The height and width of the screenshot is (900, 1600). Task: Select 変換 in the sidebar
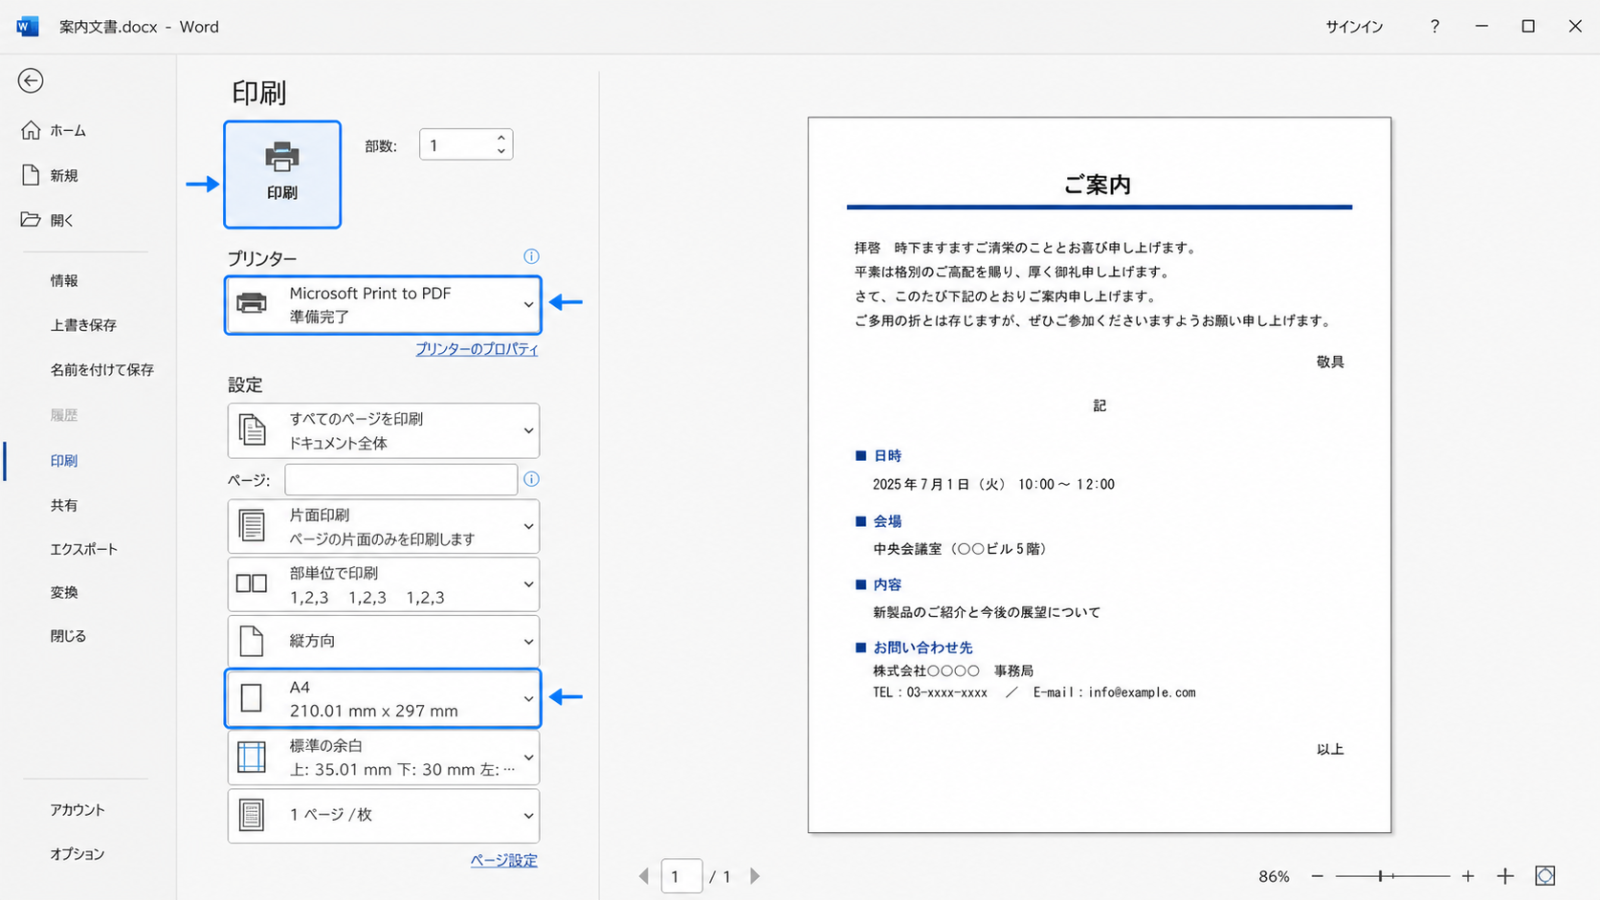64,593
